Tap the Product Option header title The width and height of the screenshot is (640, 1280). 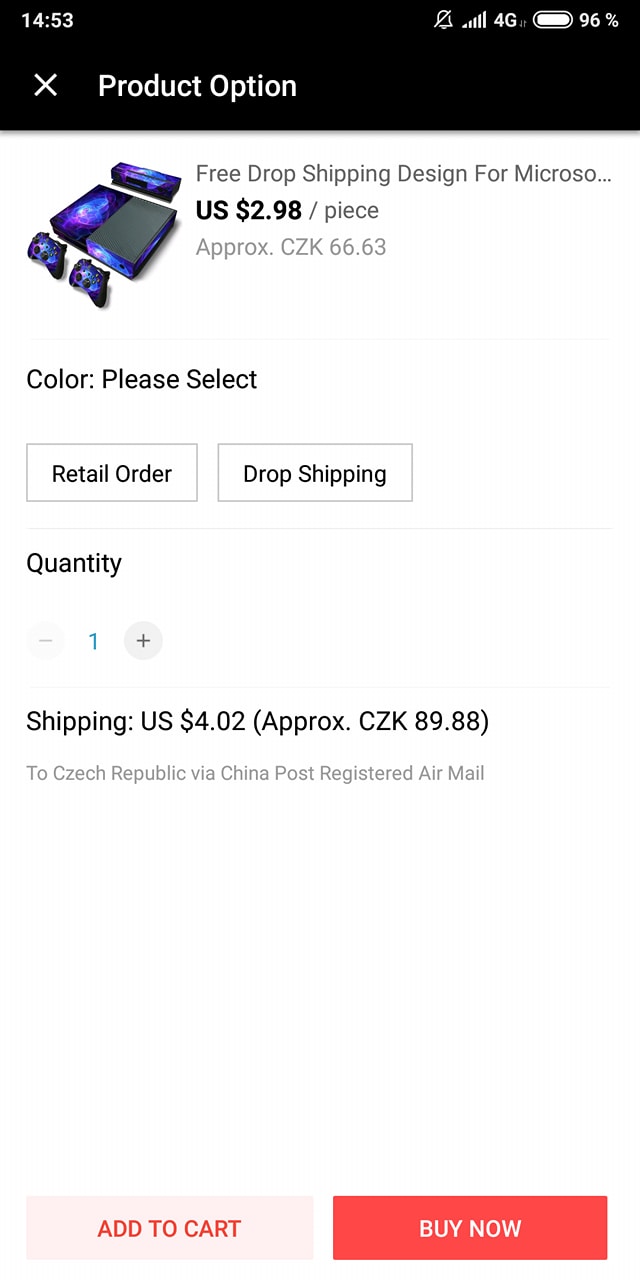pyautogui.click(x=197, y=86)
